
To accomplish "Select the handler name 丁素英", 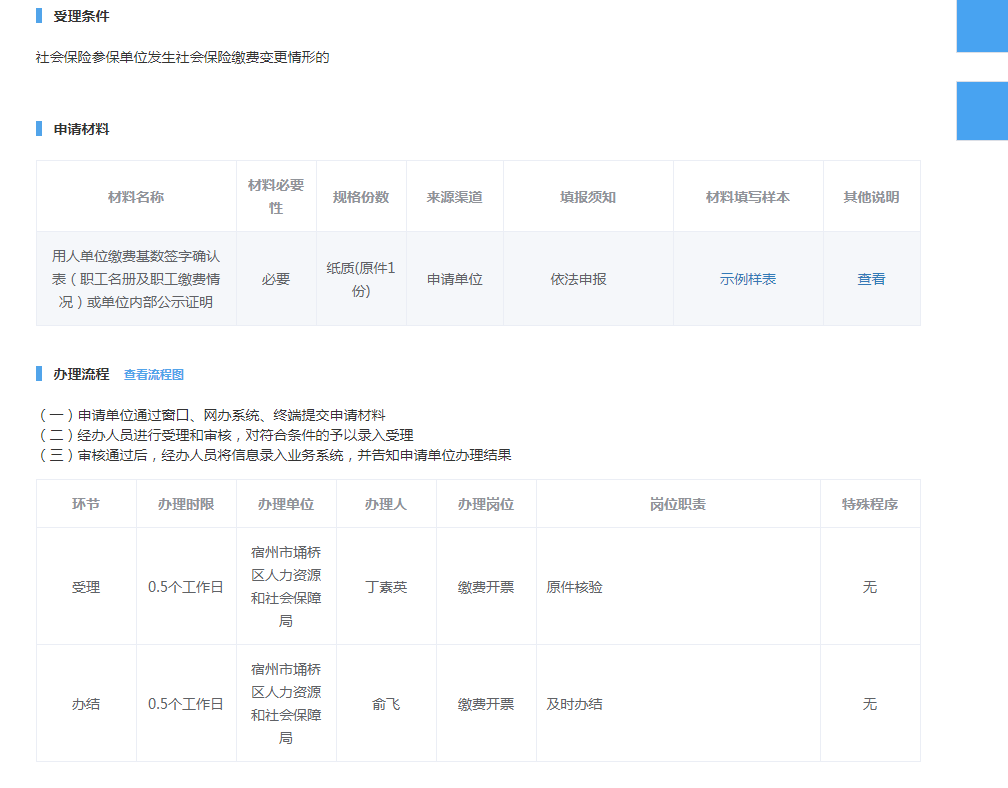I will click(386, 587).
